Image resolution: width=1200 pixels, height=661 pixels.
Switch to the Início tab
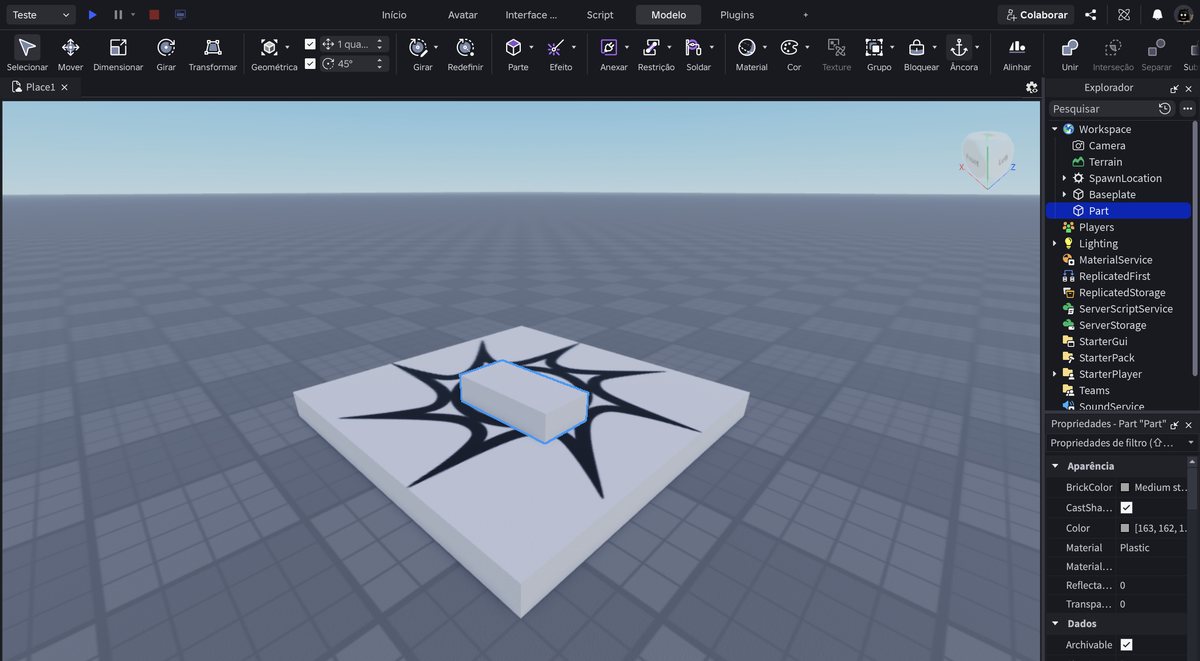(394, 15)
